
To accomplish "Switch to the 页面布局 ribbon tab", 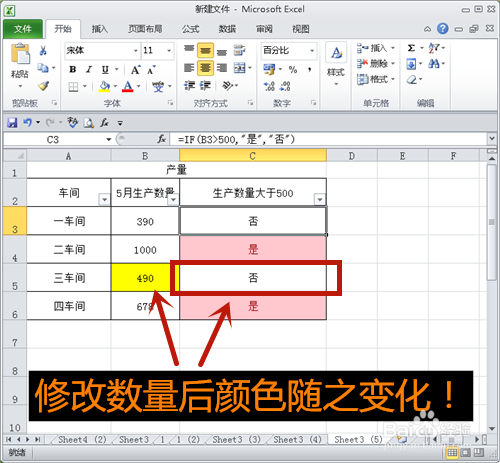I will click(x=145, y=29).
